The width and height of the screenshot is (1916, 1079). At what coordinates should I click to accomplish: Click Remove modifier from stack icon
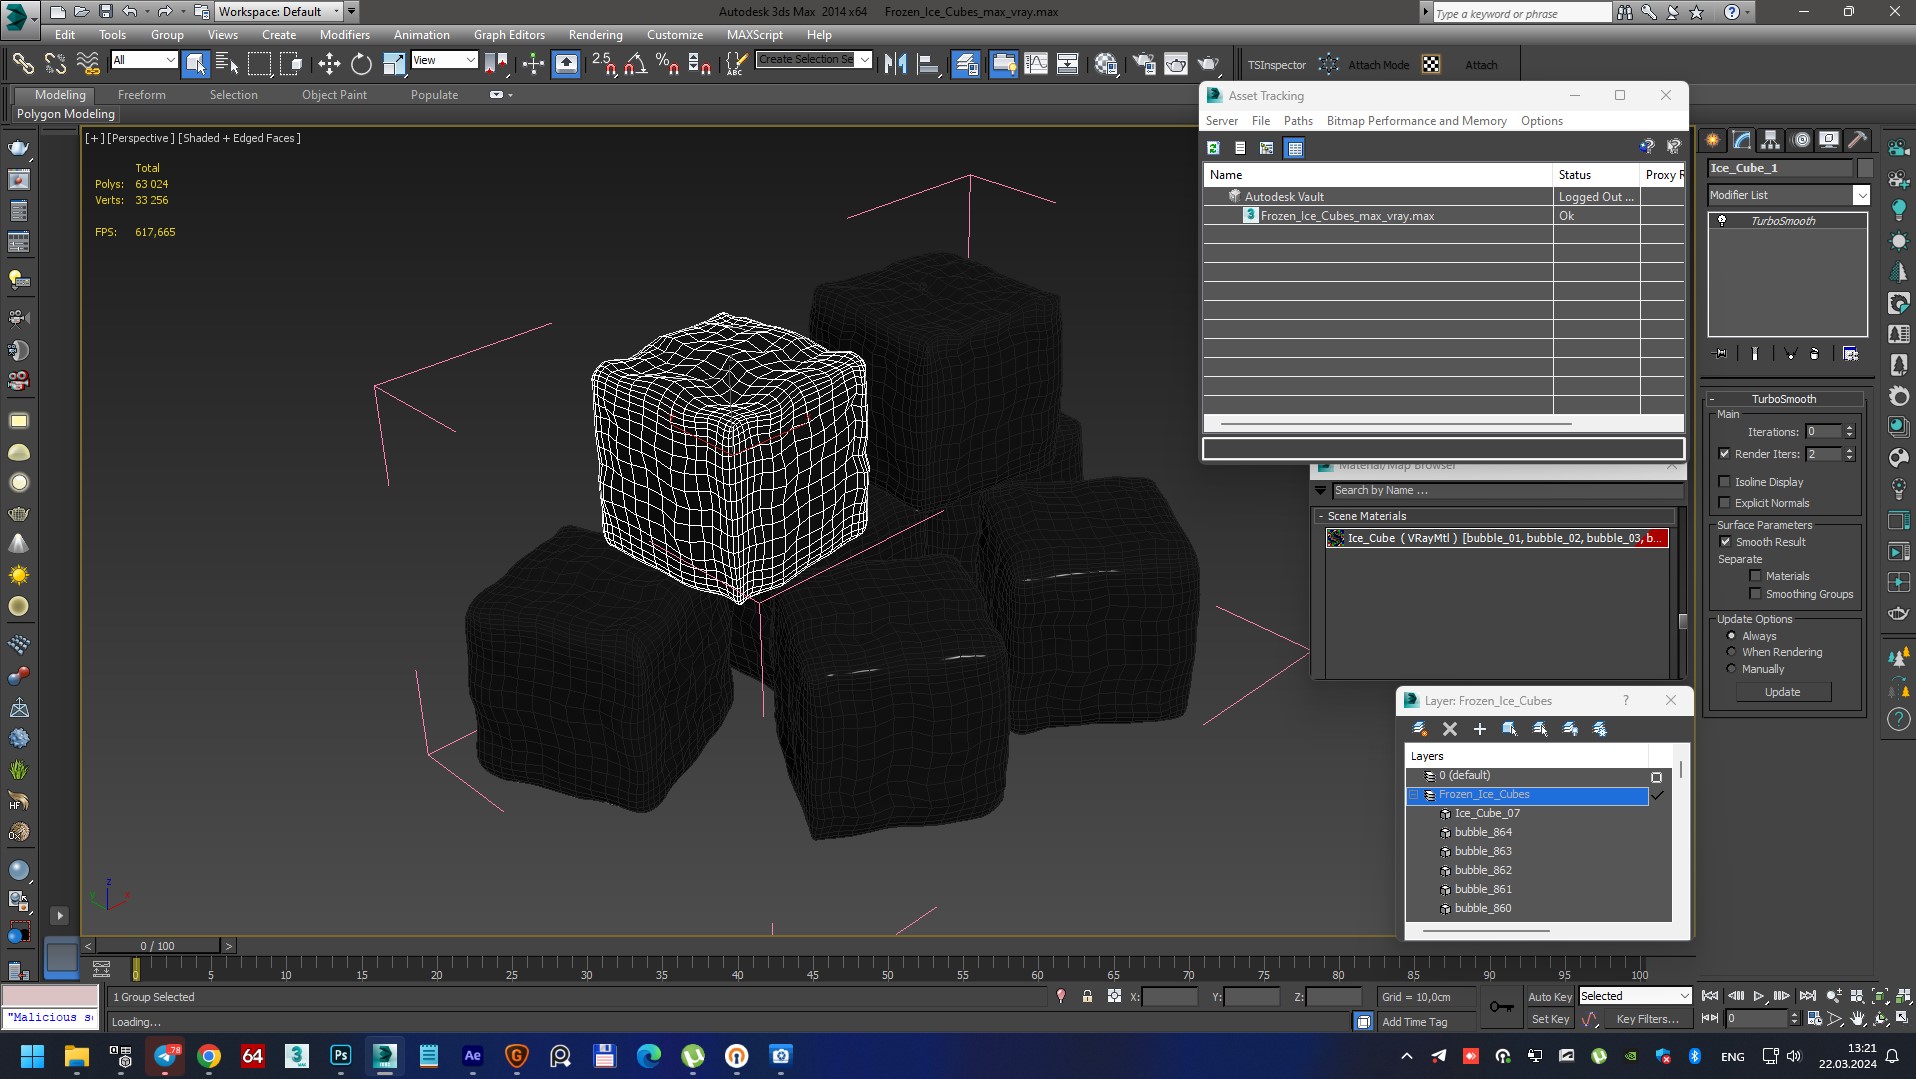[x=1815, y=354]
